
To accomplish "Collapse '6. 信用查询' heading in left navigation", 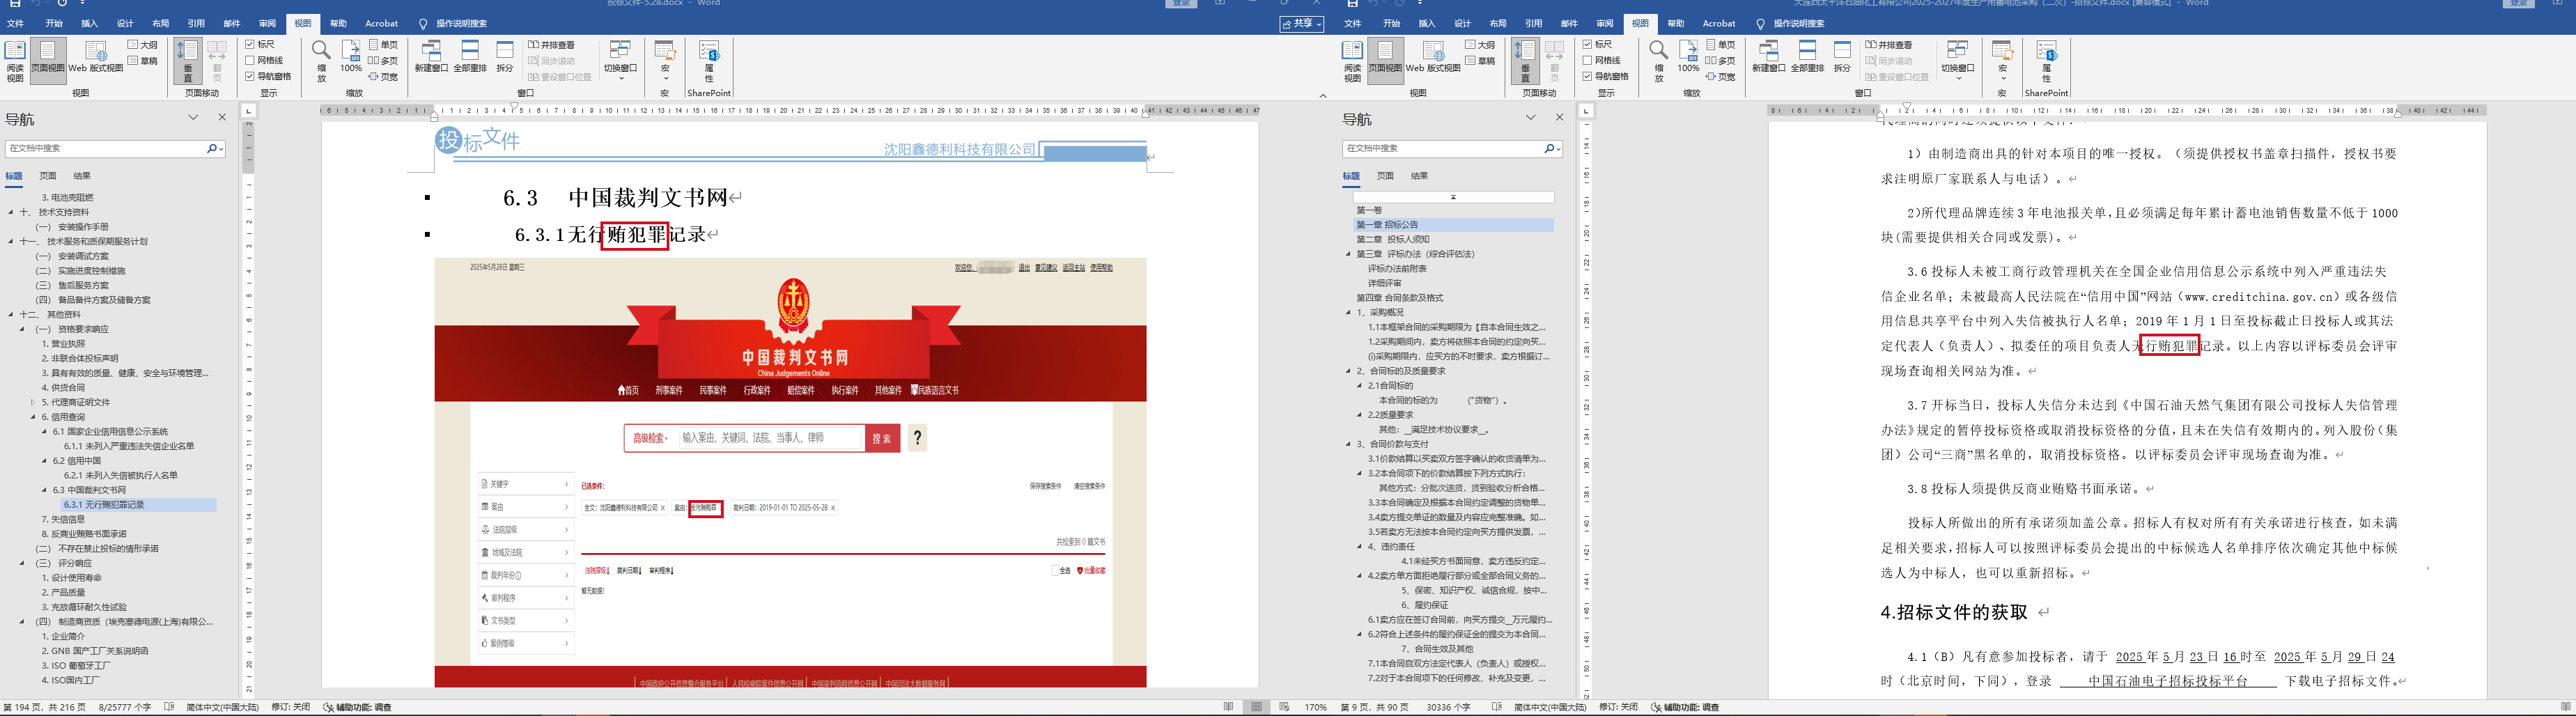I will (33, 417).
